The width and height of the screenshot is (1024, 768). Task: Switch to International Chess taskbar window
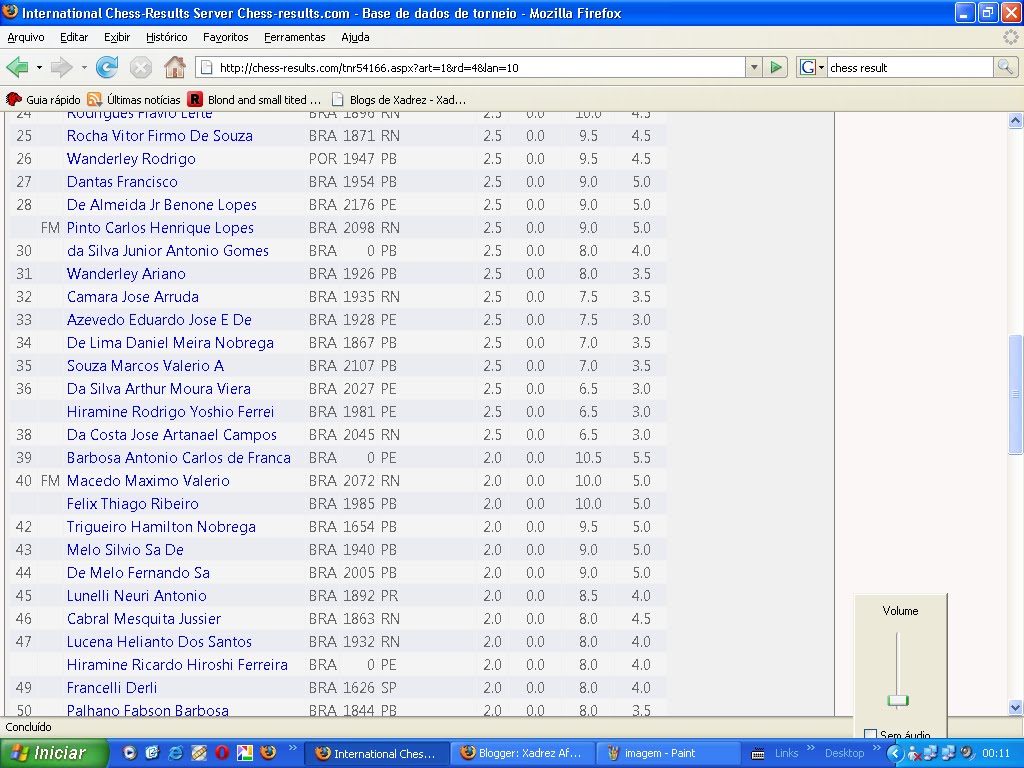click(376, 754)
